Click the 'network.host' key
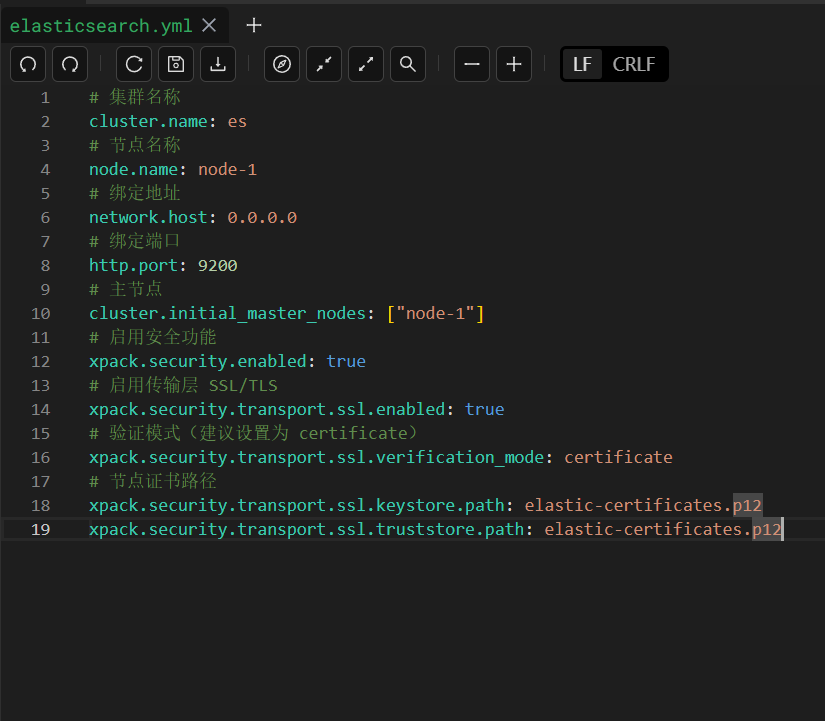 [x=148, y=217]
